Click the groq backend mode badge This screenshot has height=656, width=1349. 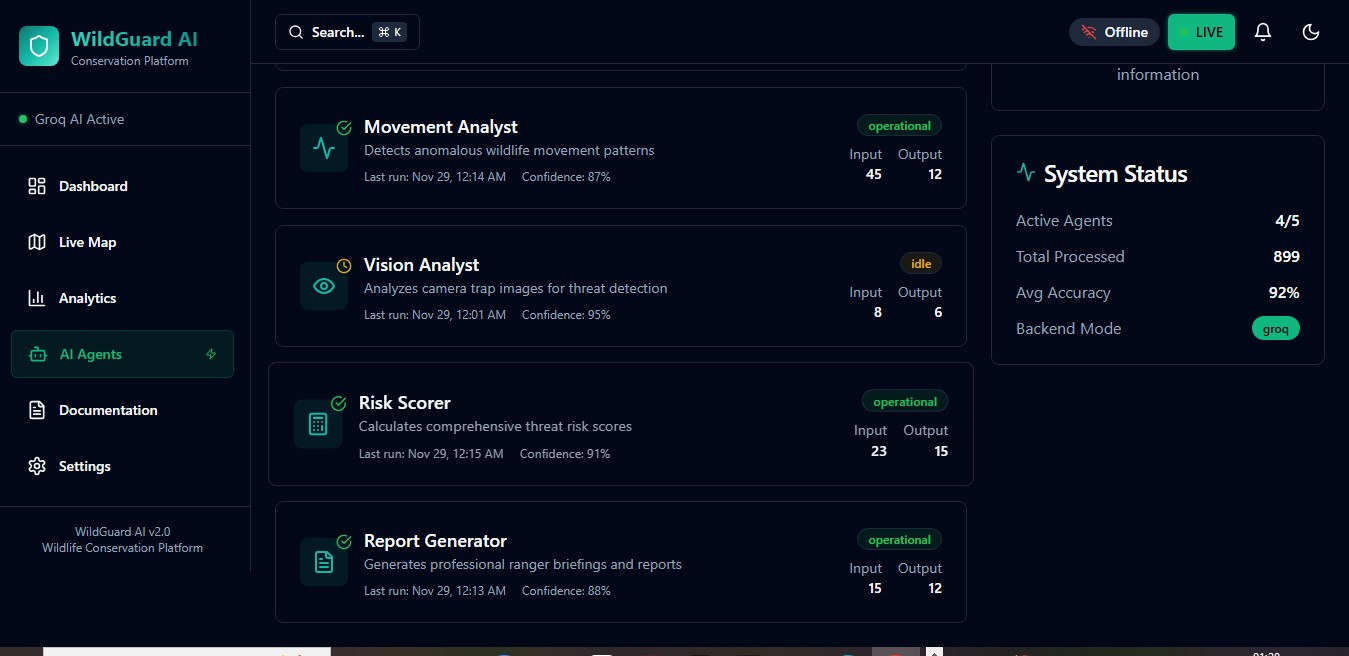(1275, 328)
